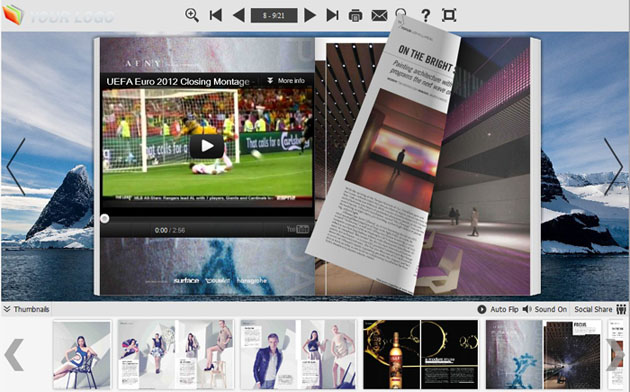
Task: Expand More info on the video
Action: click(286, 81)
